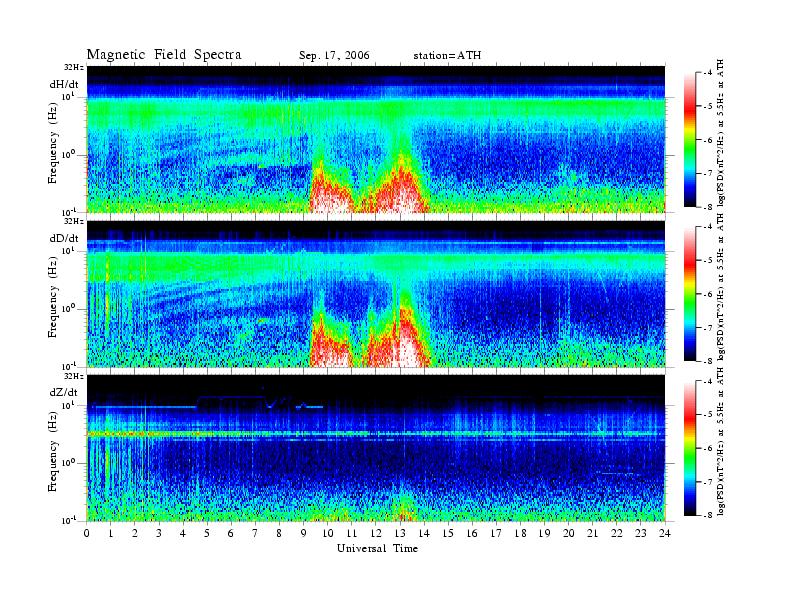Click the vertical PSD scale caption beside dD/dt colorbar
Viewport: 792px width, 612px height.
click(721, 287)
